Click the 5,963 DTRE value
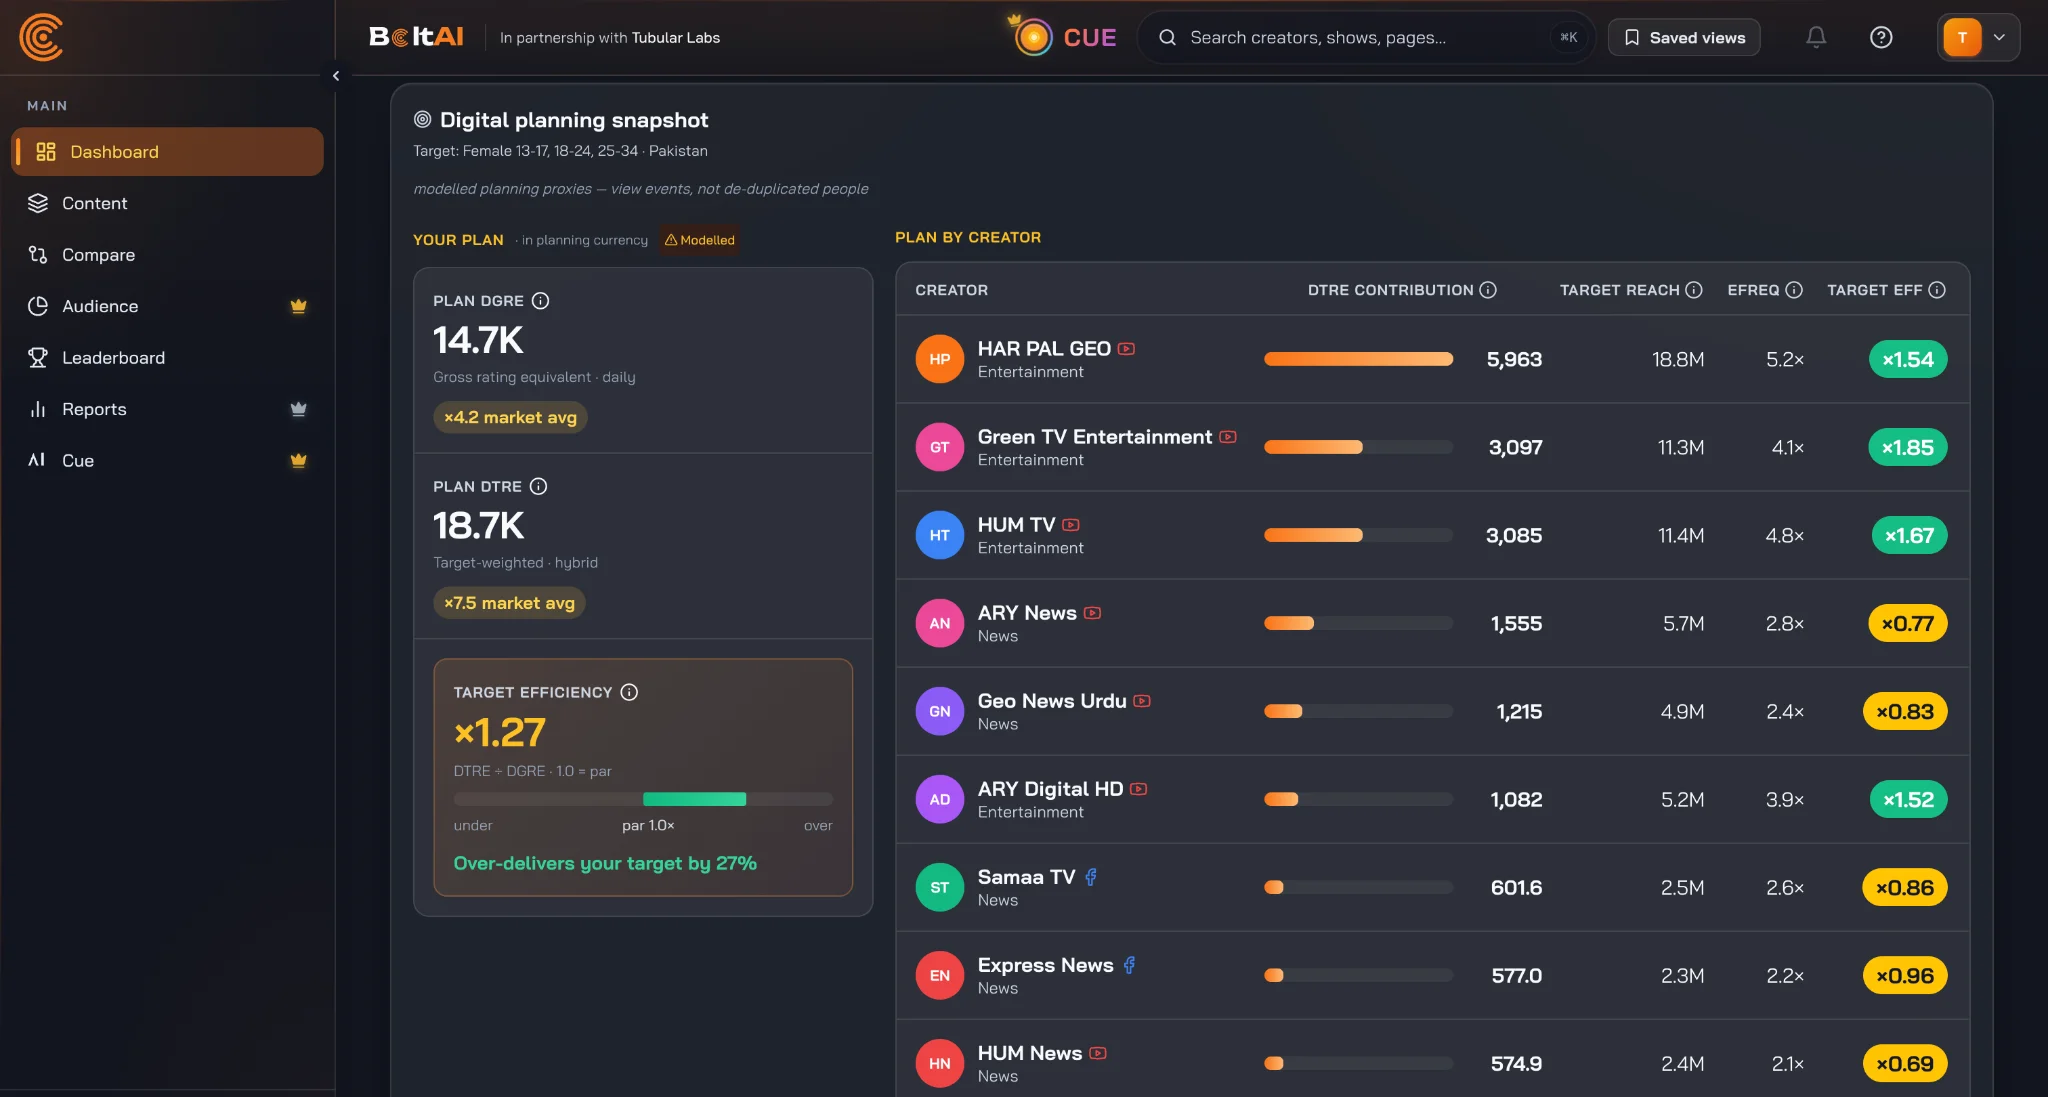Screen dimensions: 2048x1097 pos(1514,359)
